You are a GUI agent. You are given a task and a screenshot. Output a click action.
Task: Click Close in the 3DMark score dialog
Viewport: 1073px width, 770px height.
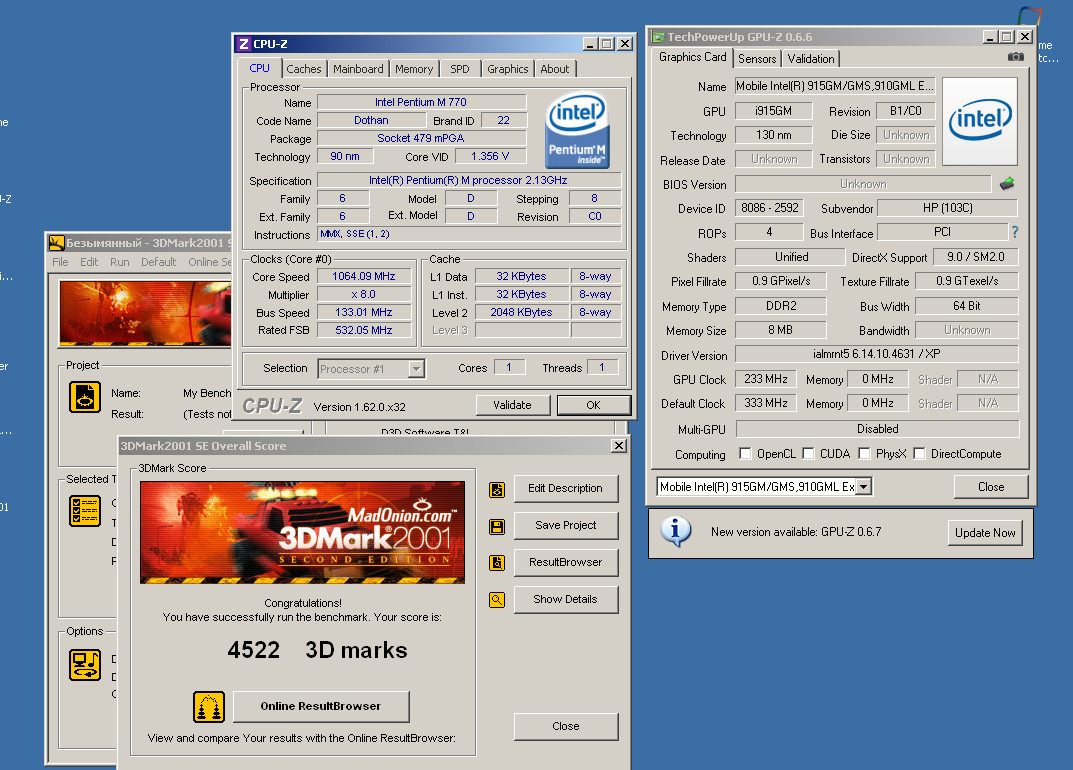565,726
